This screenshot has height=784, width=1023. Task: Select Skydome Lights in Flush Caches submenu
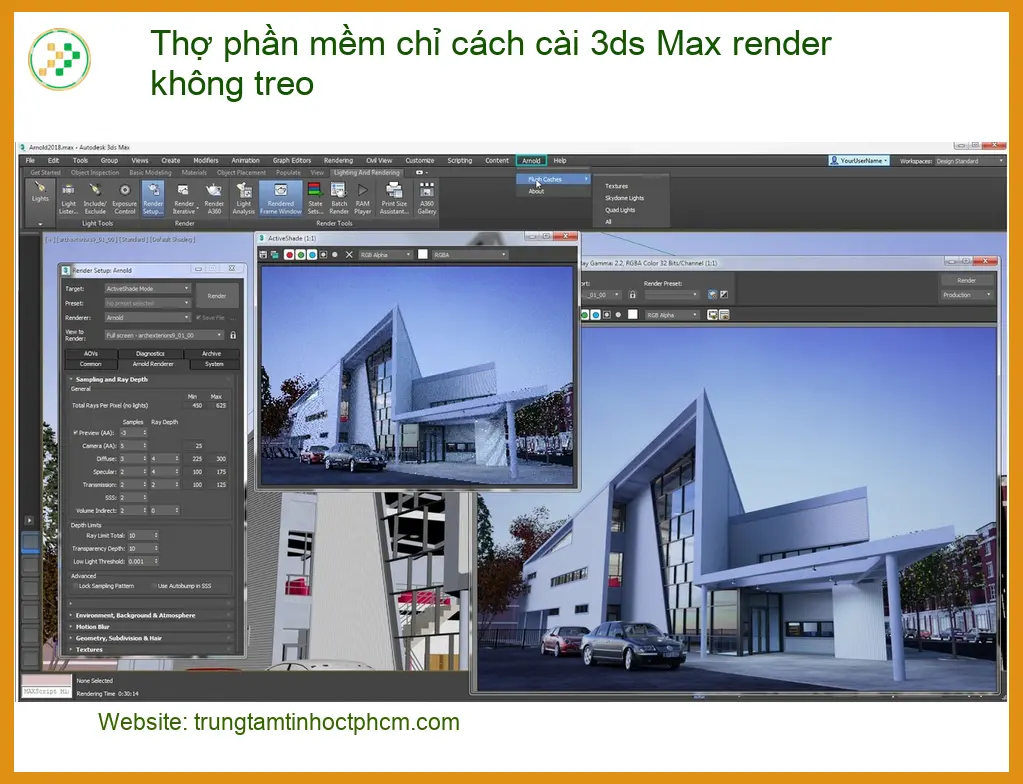624,198
